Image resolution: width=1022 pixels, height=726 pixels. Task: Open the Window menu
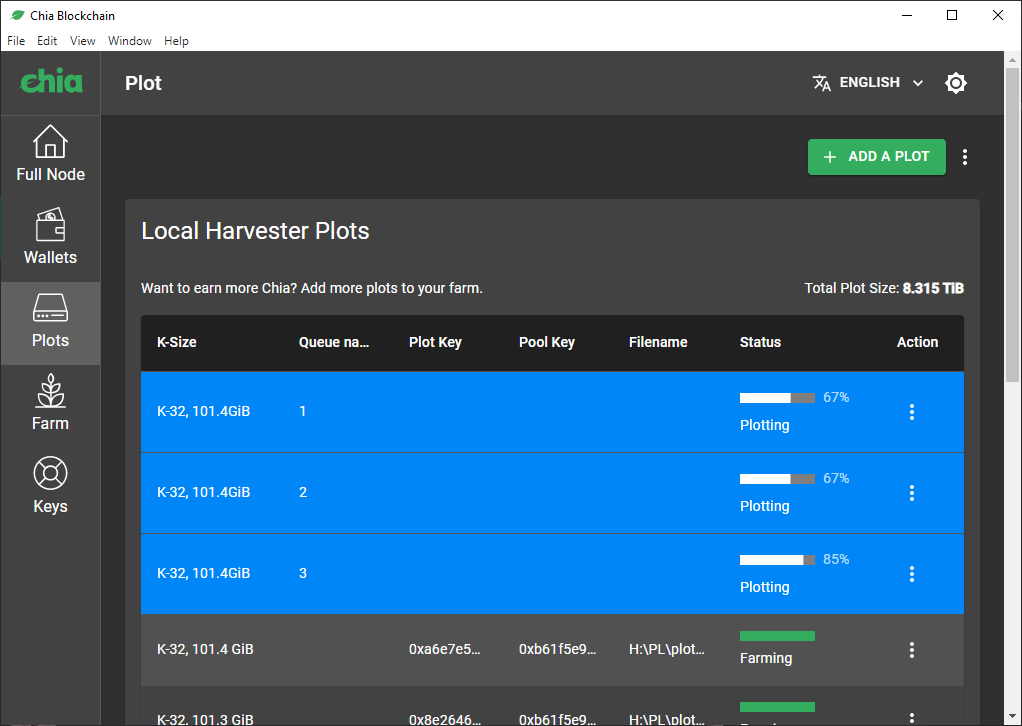click(130, 40)
